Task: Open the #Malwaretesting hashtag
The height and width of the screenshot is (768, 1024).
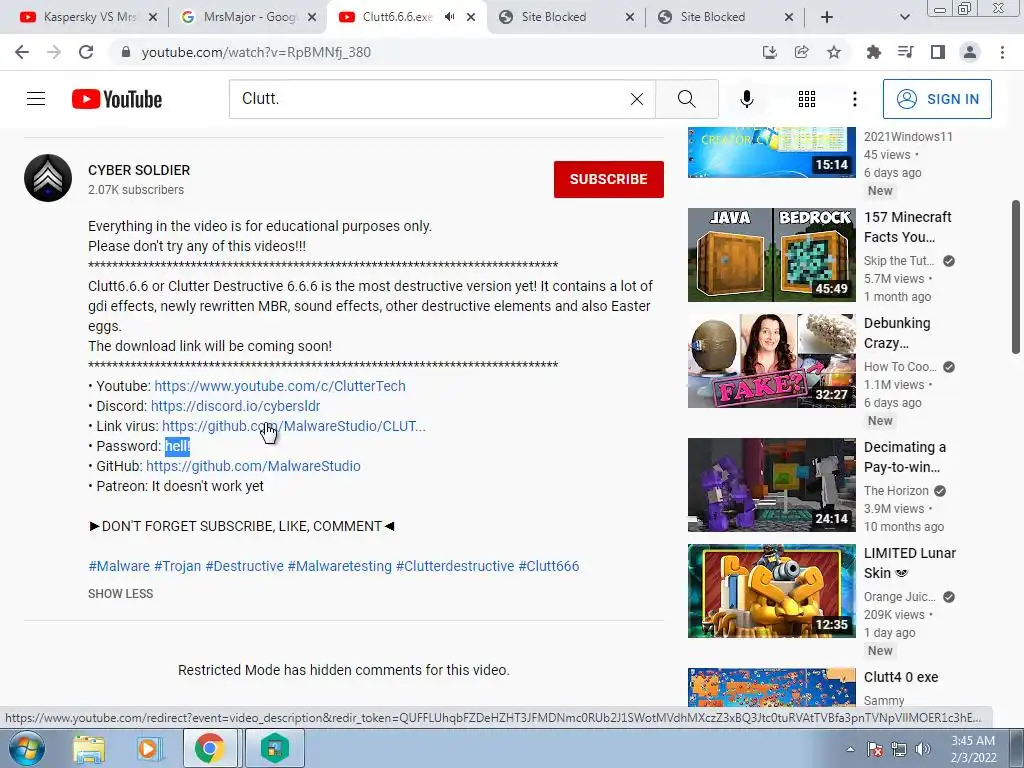Action: point(340,566)
